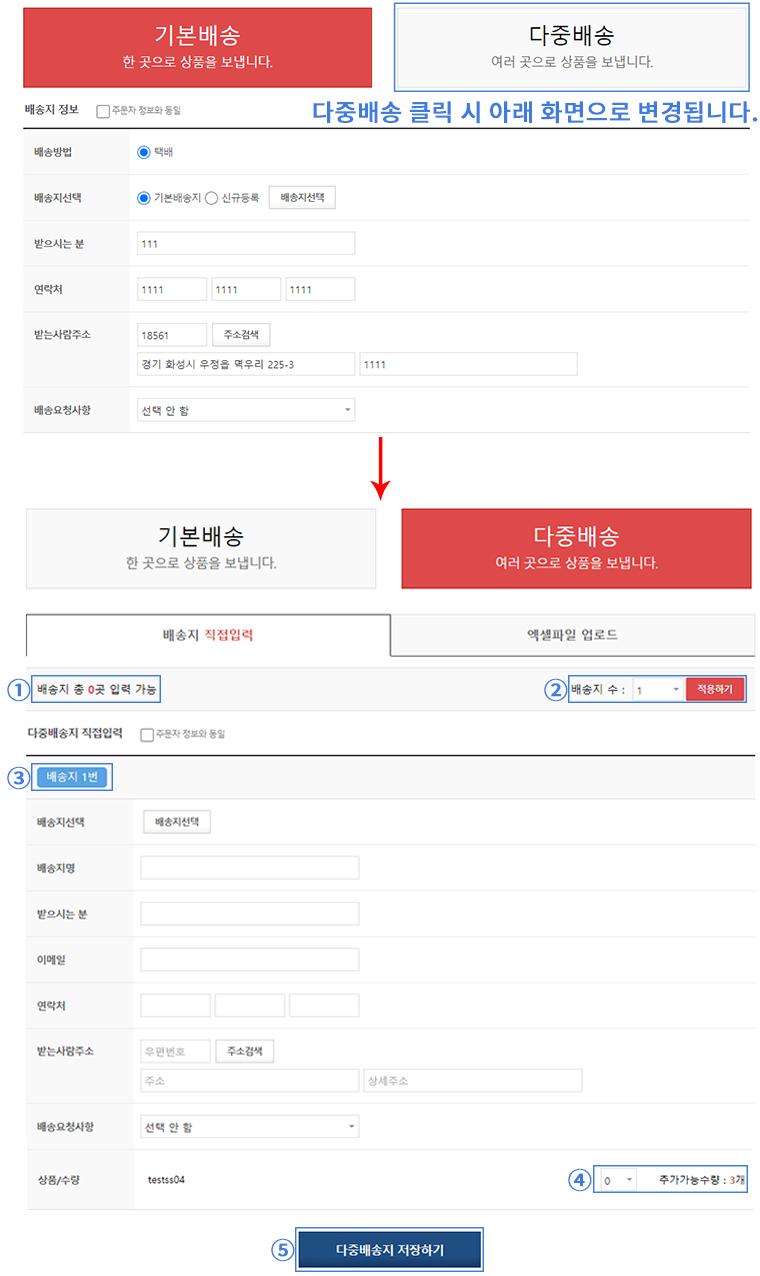
Task: Open 배송요청사항 dropdown in the 배송지 1번 form
Action: (x=249, y=1127)
